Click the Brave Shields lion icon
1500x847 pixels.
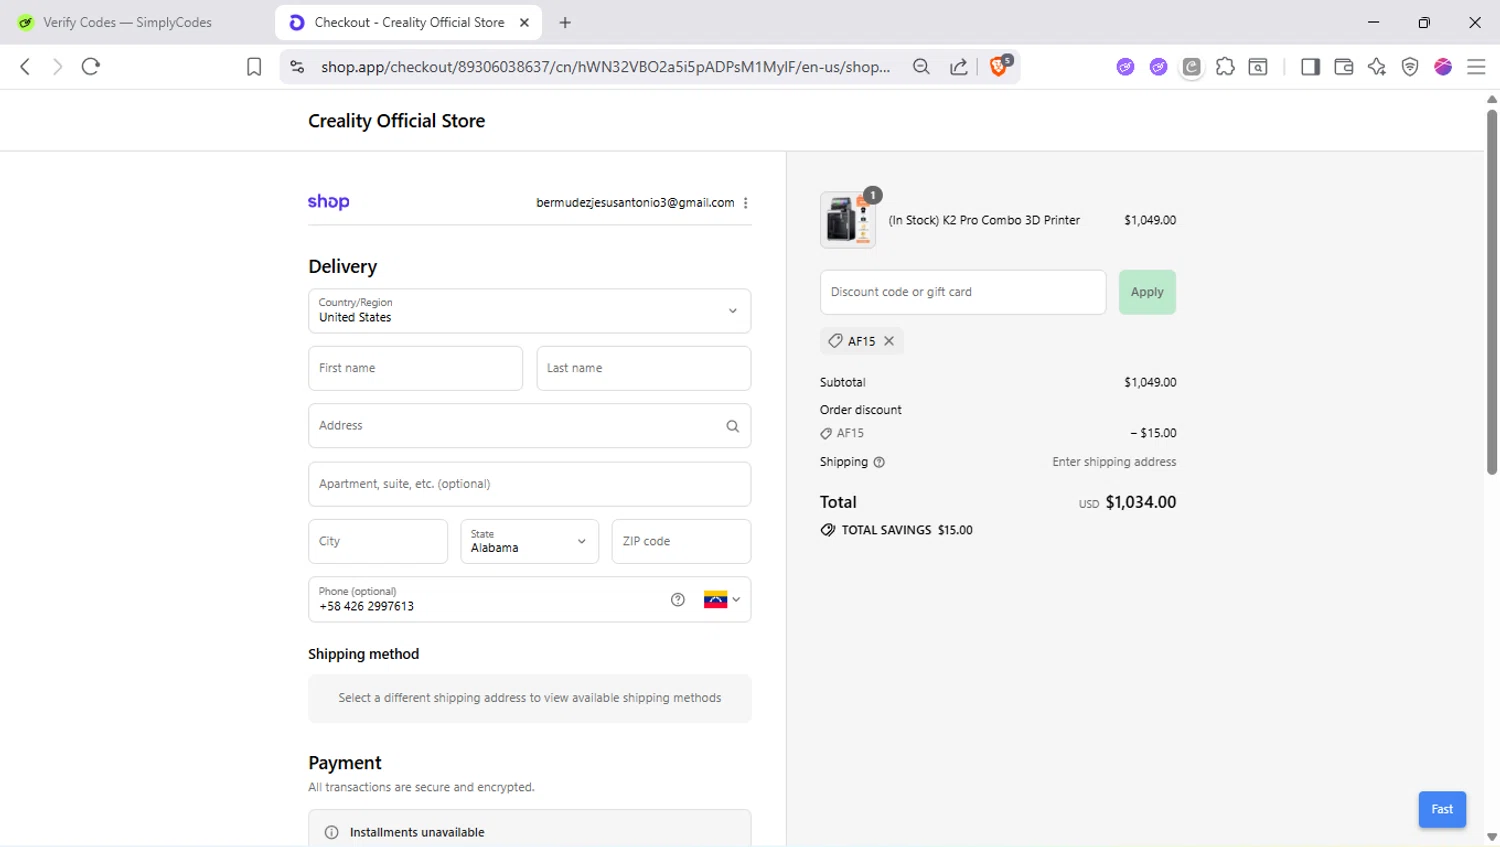(x=998, y=67)
